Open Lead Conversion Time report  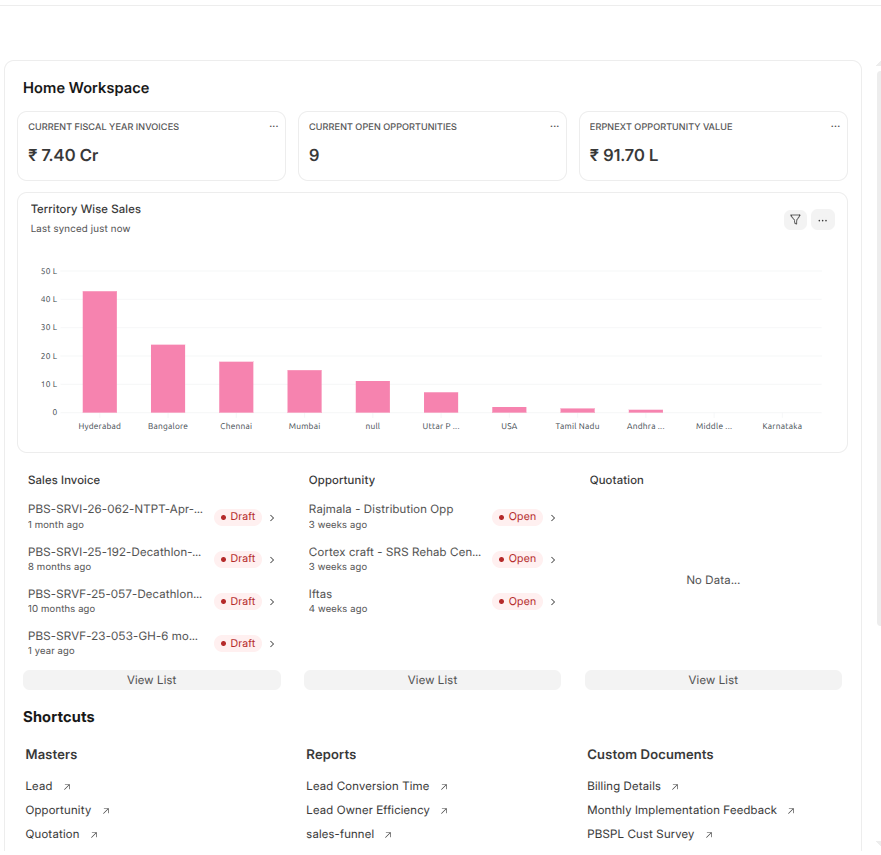tap(367, 786)
